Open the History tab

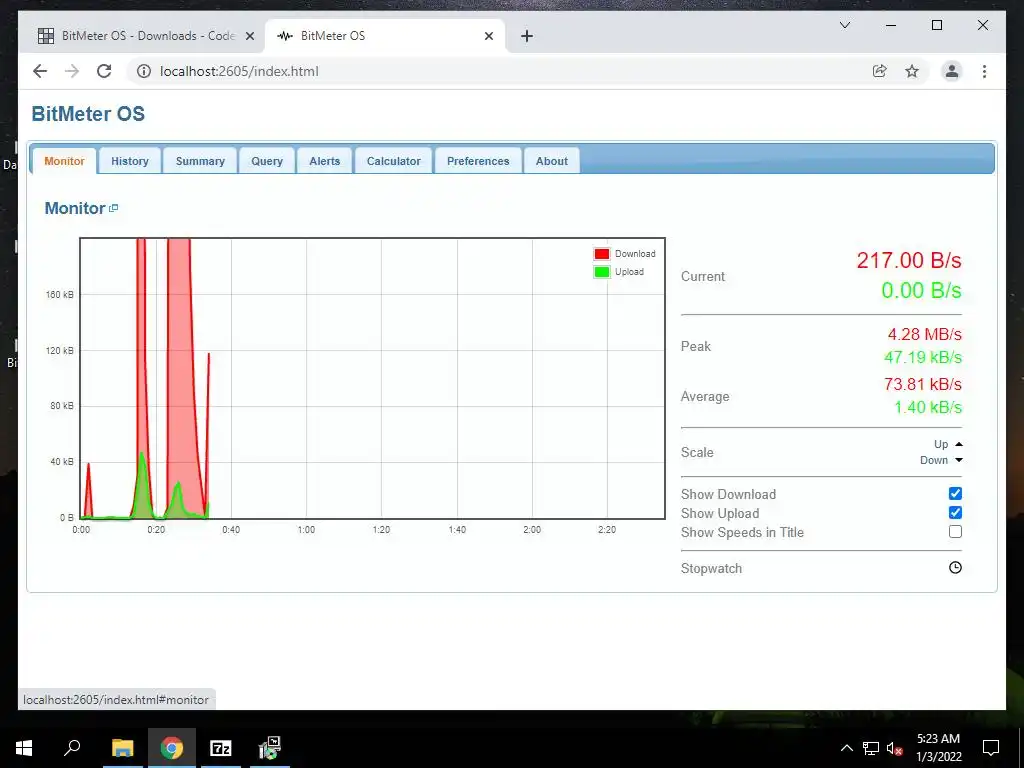click(129, 161)
